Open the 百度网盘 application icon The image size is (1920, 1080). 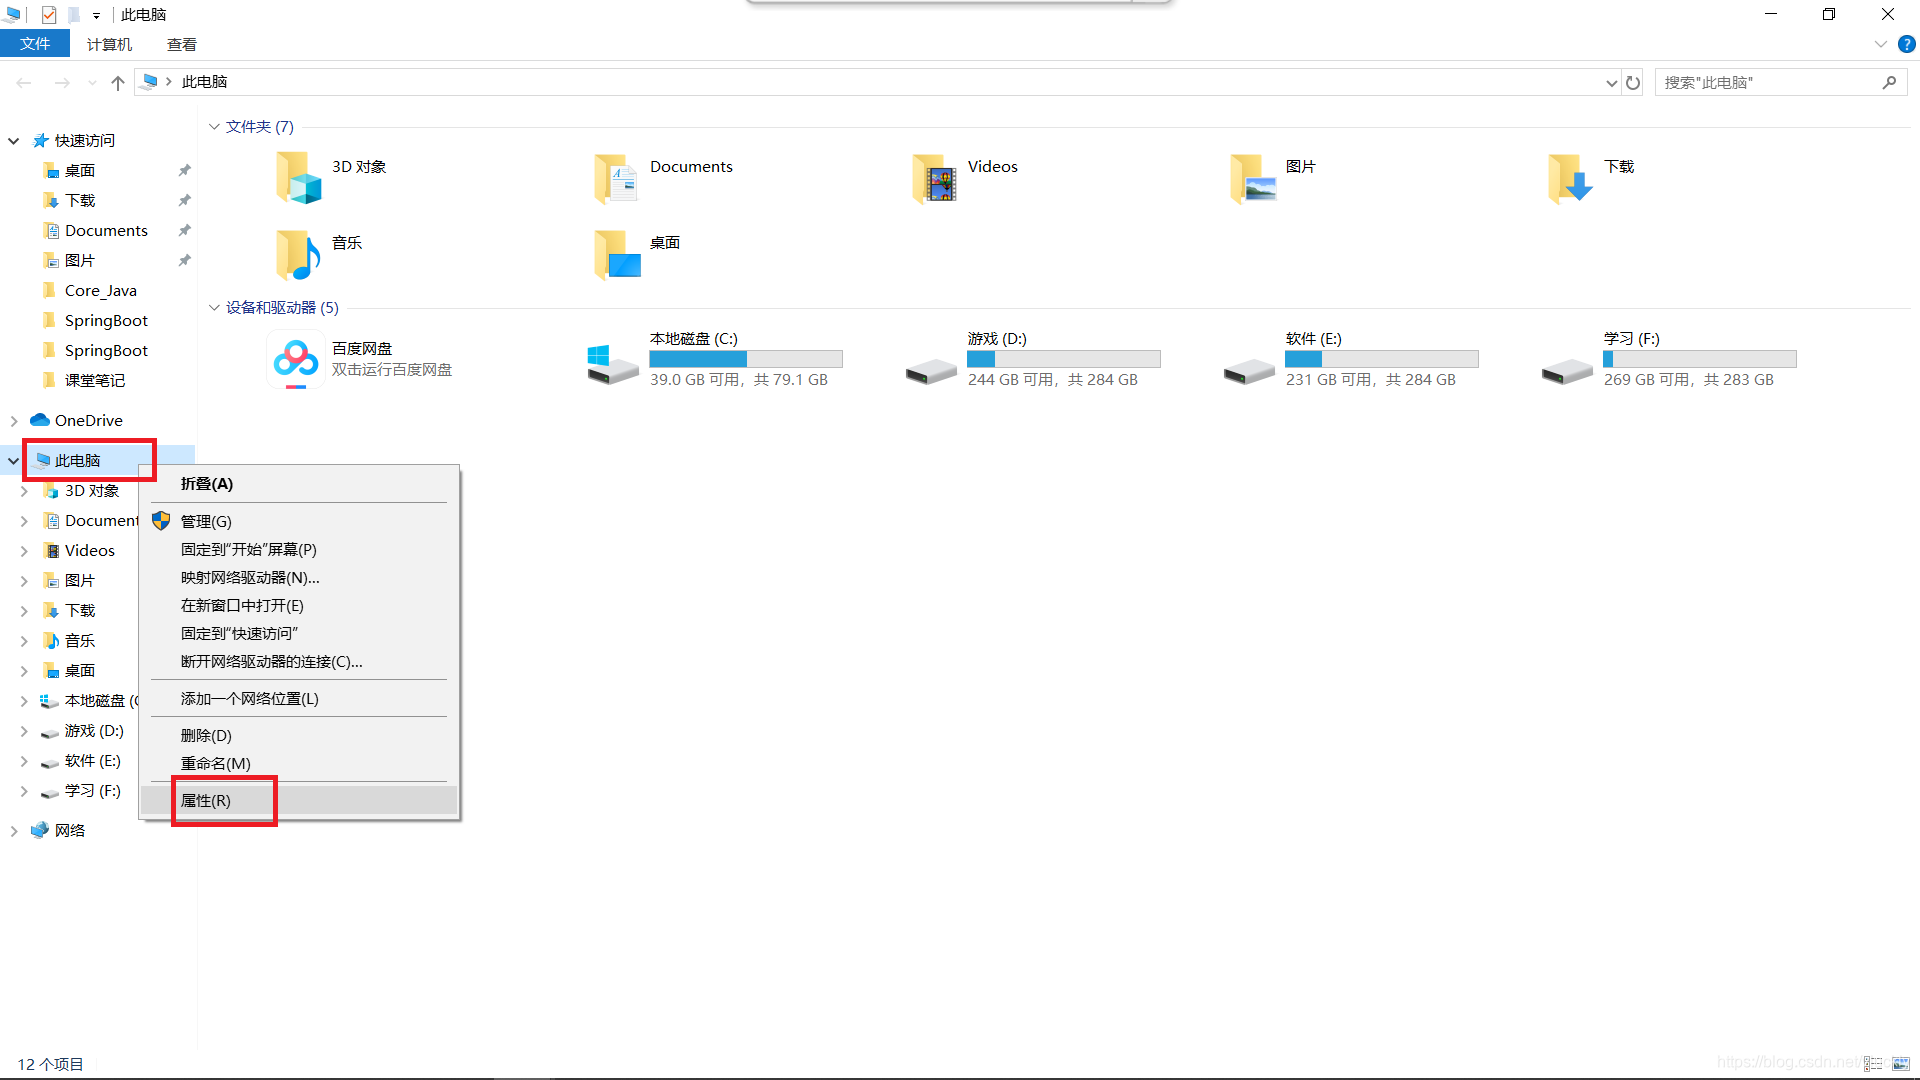click(x=293, y=359)
